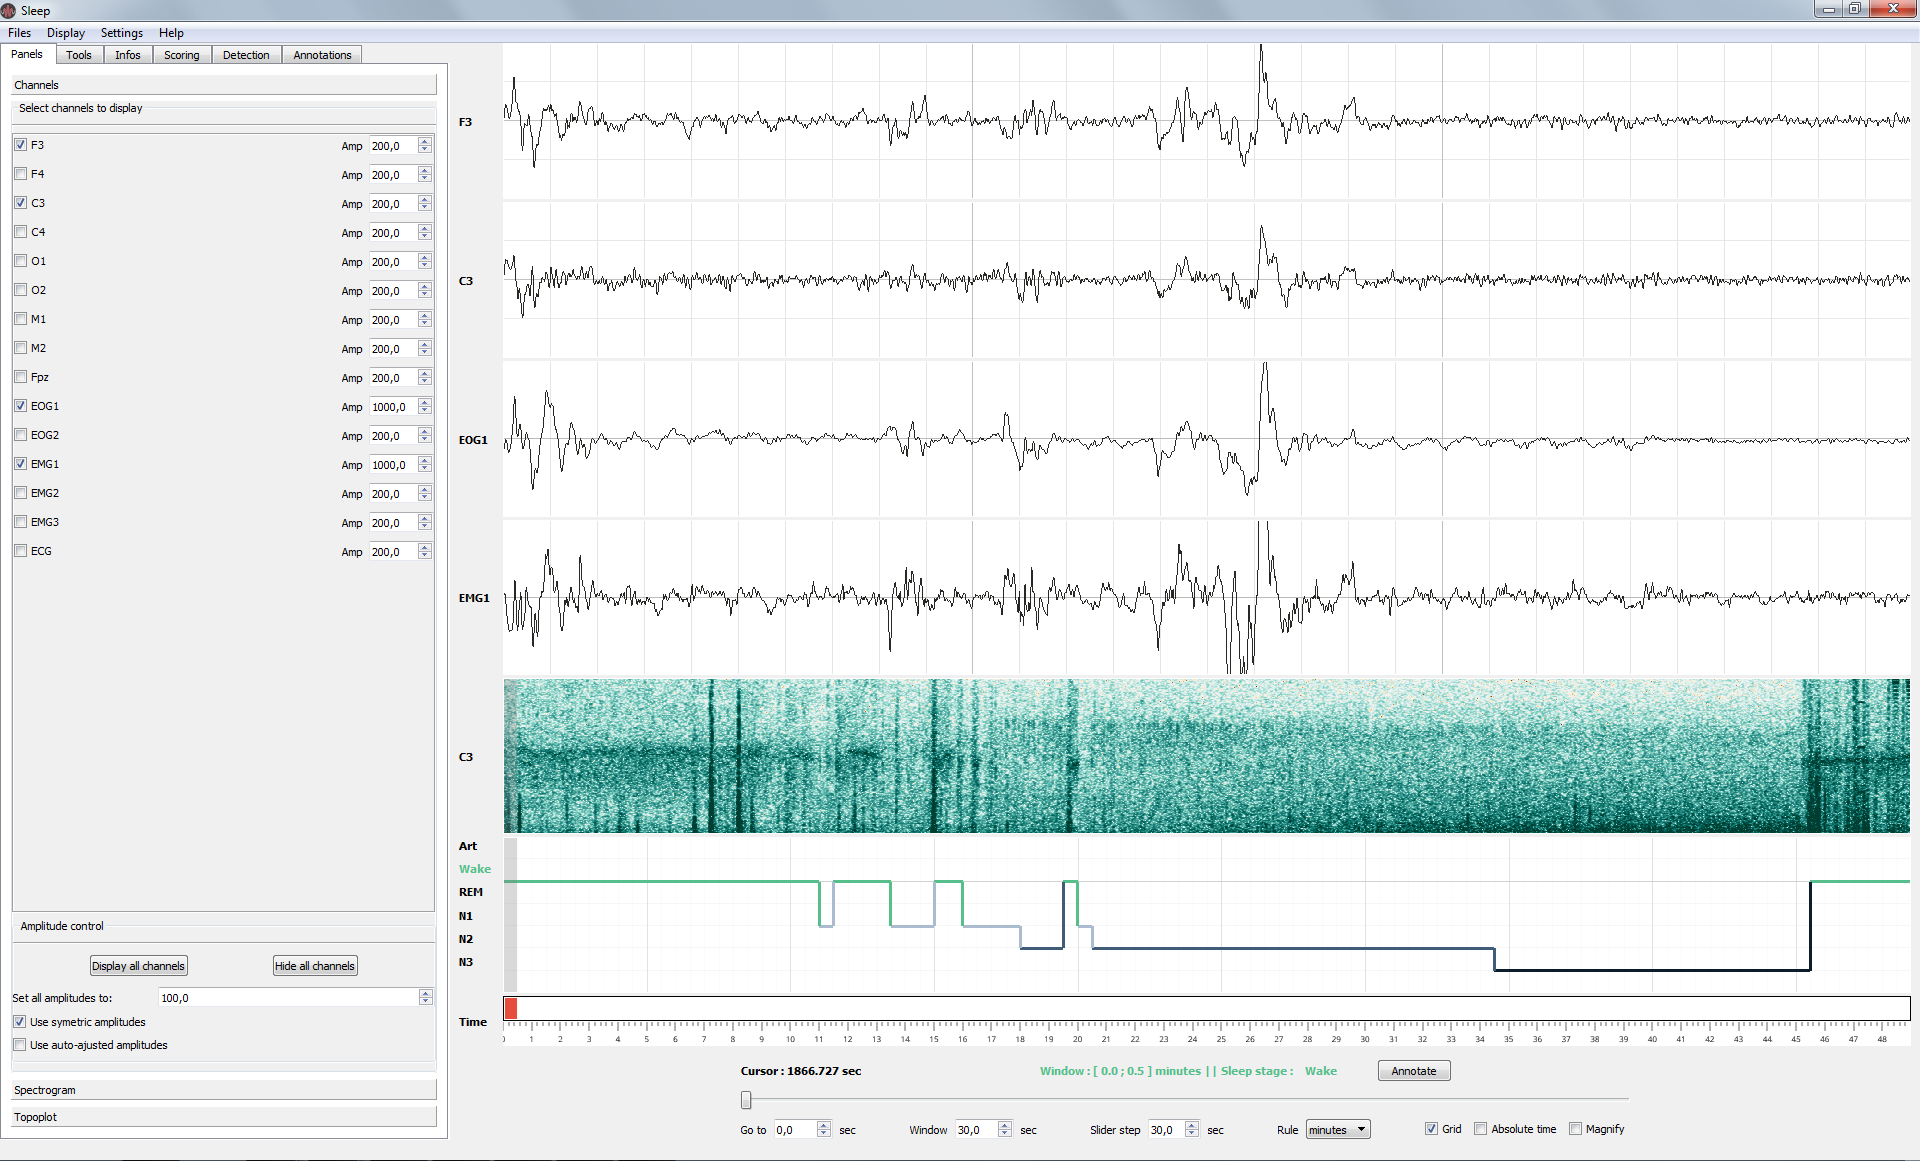Click the Wake stage label on hypnogram

coord(475,869)
